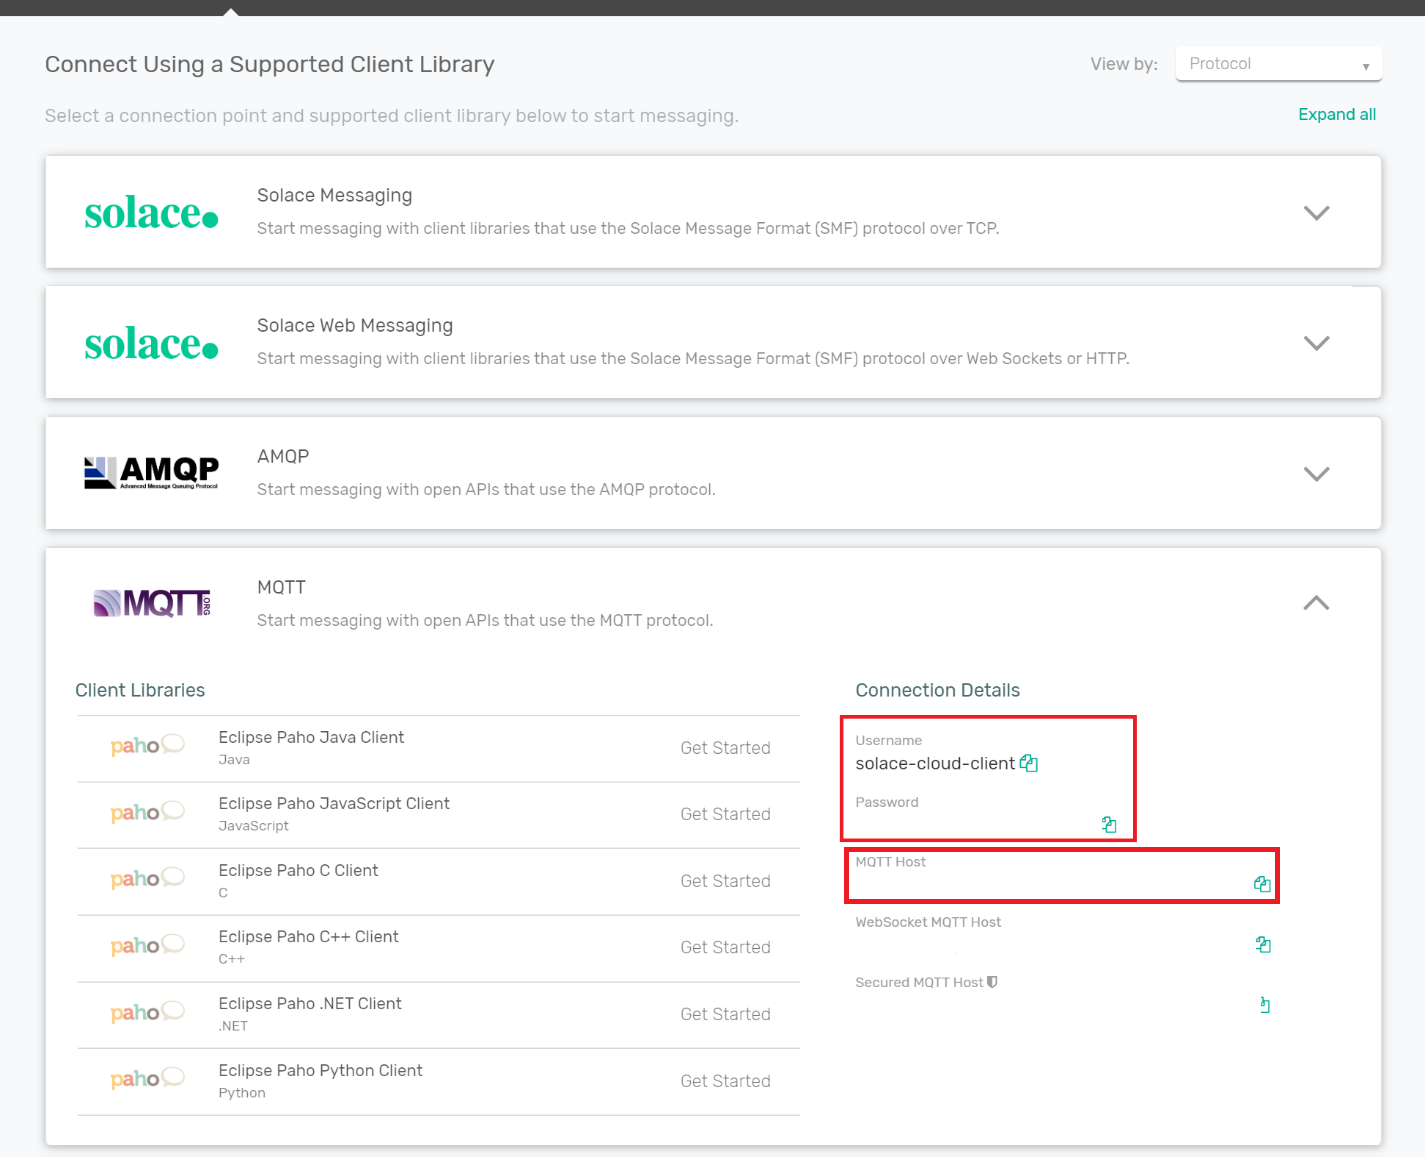Get Started with Eclipse Paho C++ Client
This screenshot has height=1157, width=1425.
[725, 947]
